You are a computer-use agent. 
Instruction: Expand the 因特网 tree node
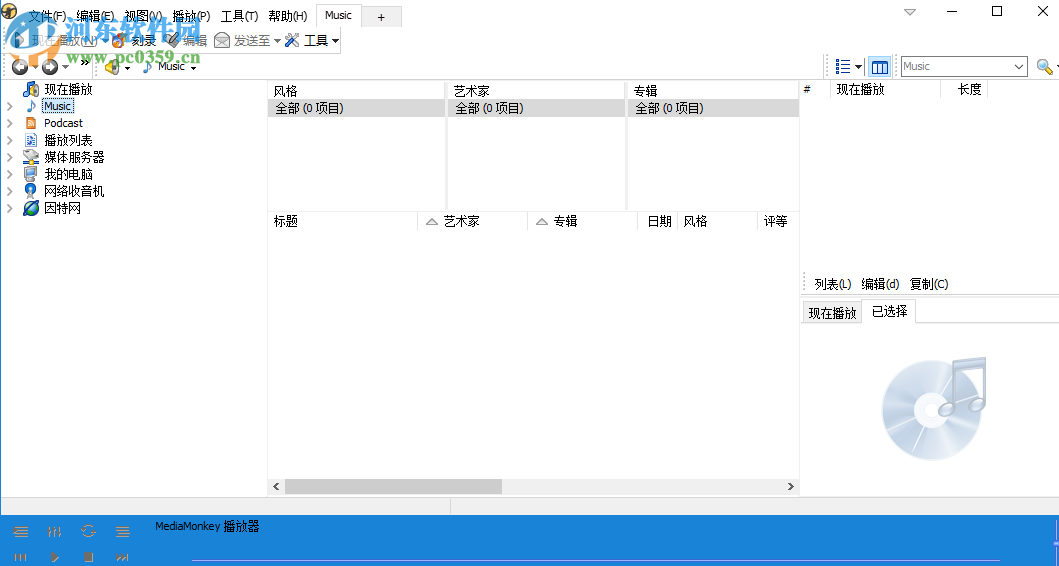pos(9,208)
